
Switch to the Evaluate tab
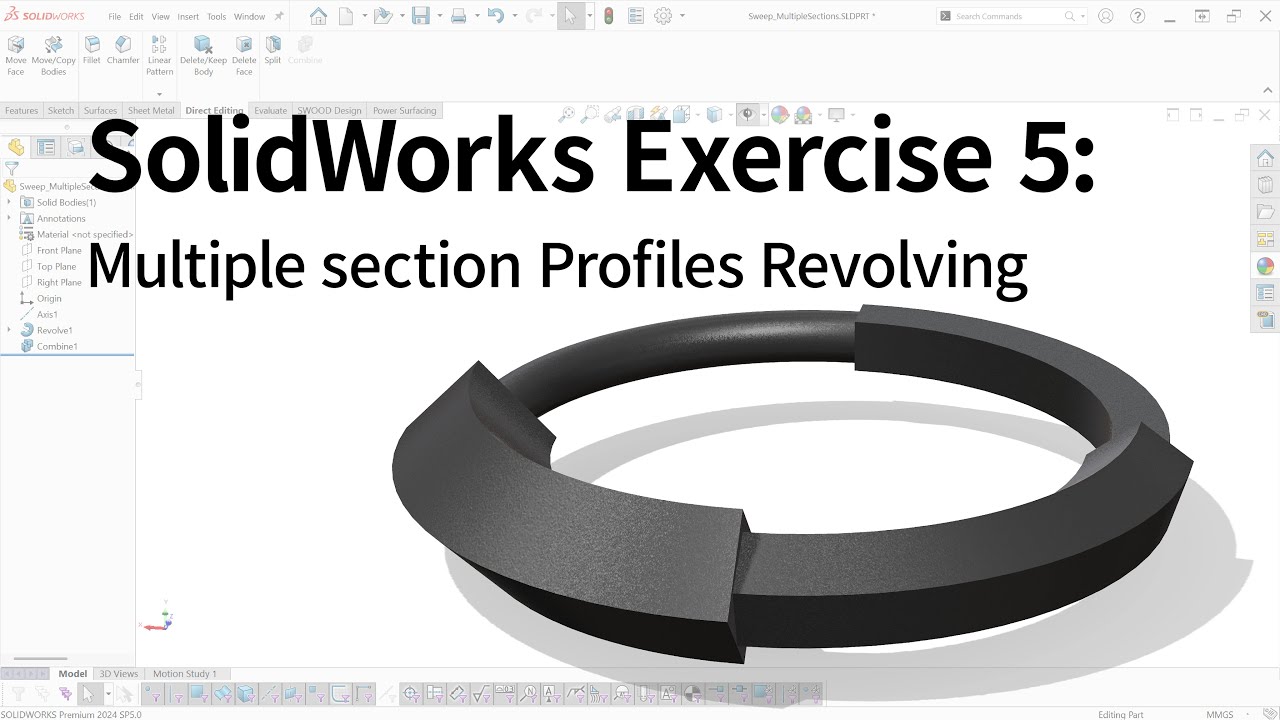click(270, 111)
